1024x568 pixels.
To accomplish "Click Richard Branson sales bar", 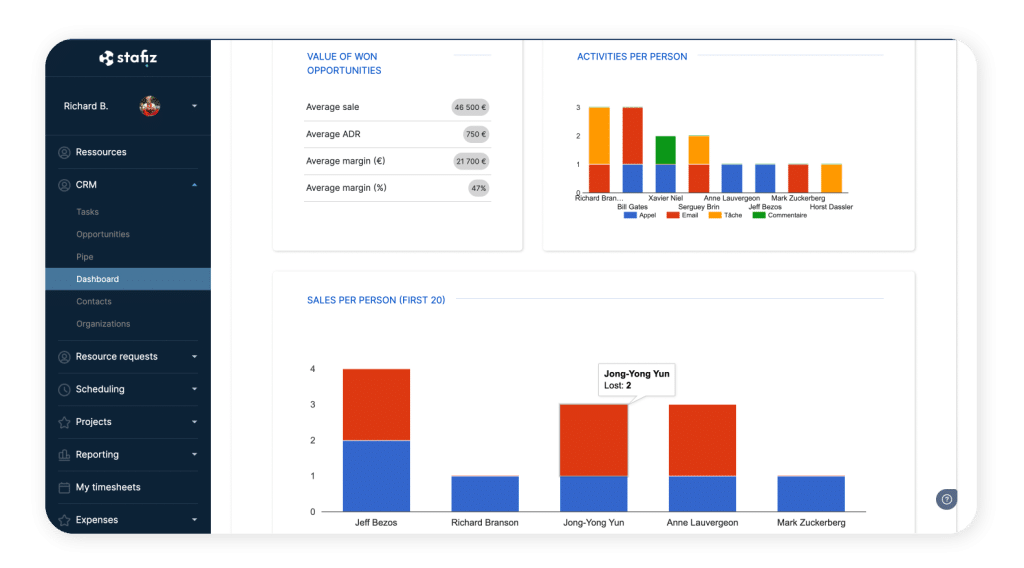I will click(x=485, y=494).
